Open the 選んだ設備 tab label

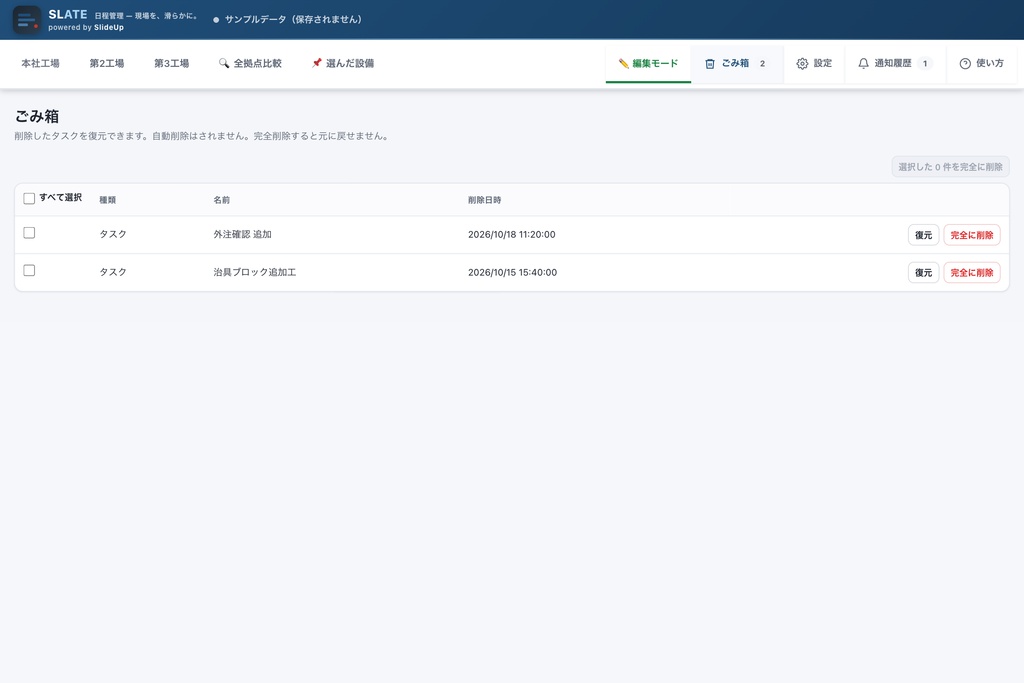tap(350, 63)
